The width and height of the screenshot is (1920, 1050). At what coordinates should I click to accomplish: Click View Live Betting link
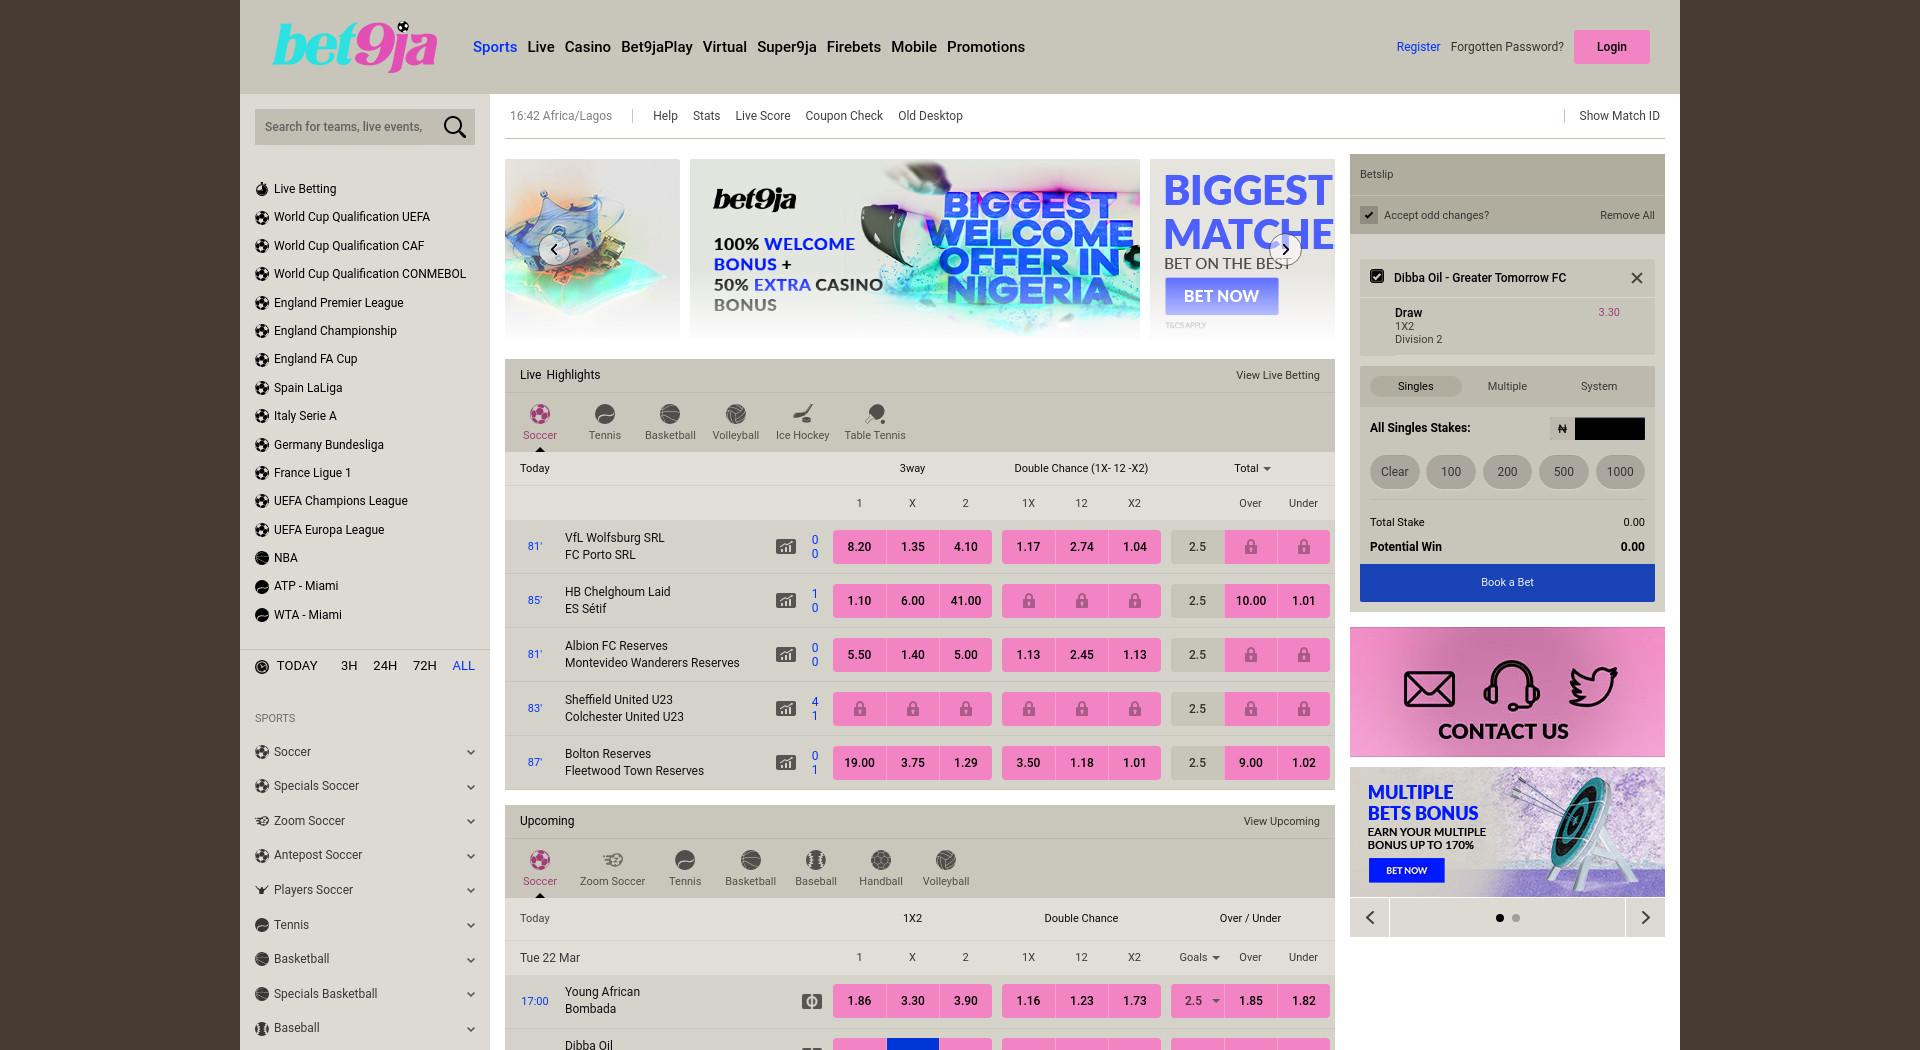(x=1277, y=375)
